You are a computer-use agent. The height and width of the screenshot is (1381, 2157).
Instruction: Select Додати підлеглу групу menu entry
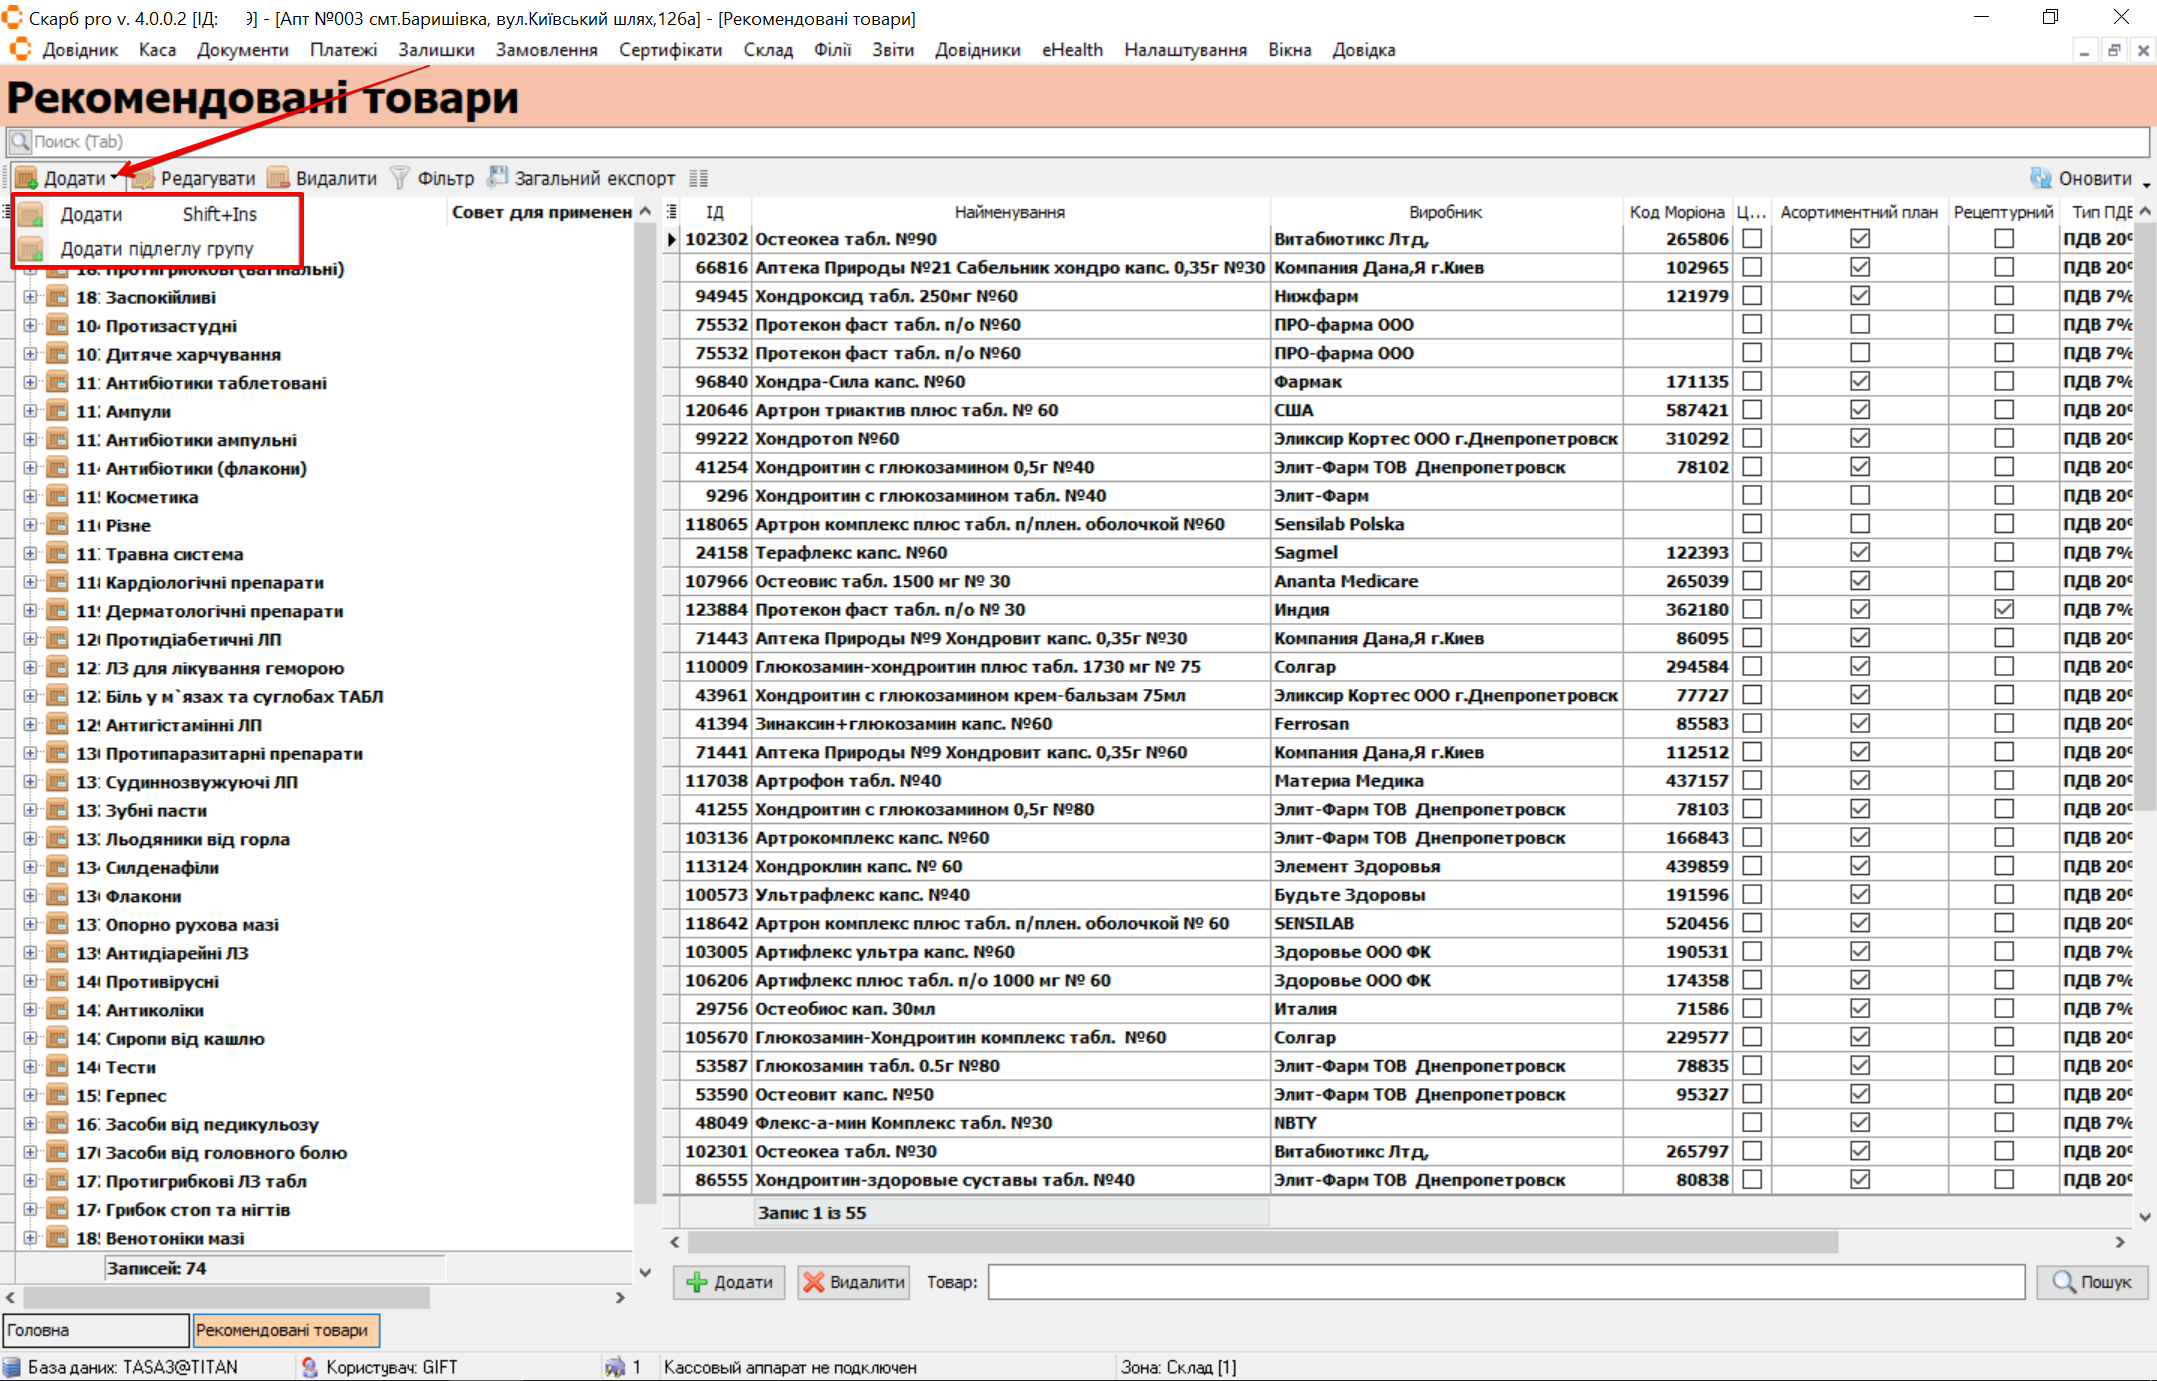click(156, 249)
